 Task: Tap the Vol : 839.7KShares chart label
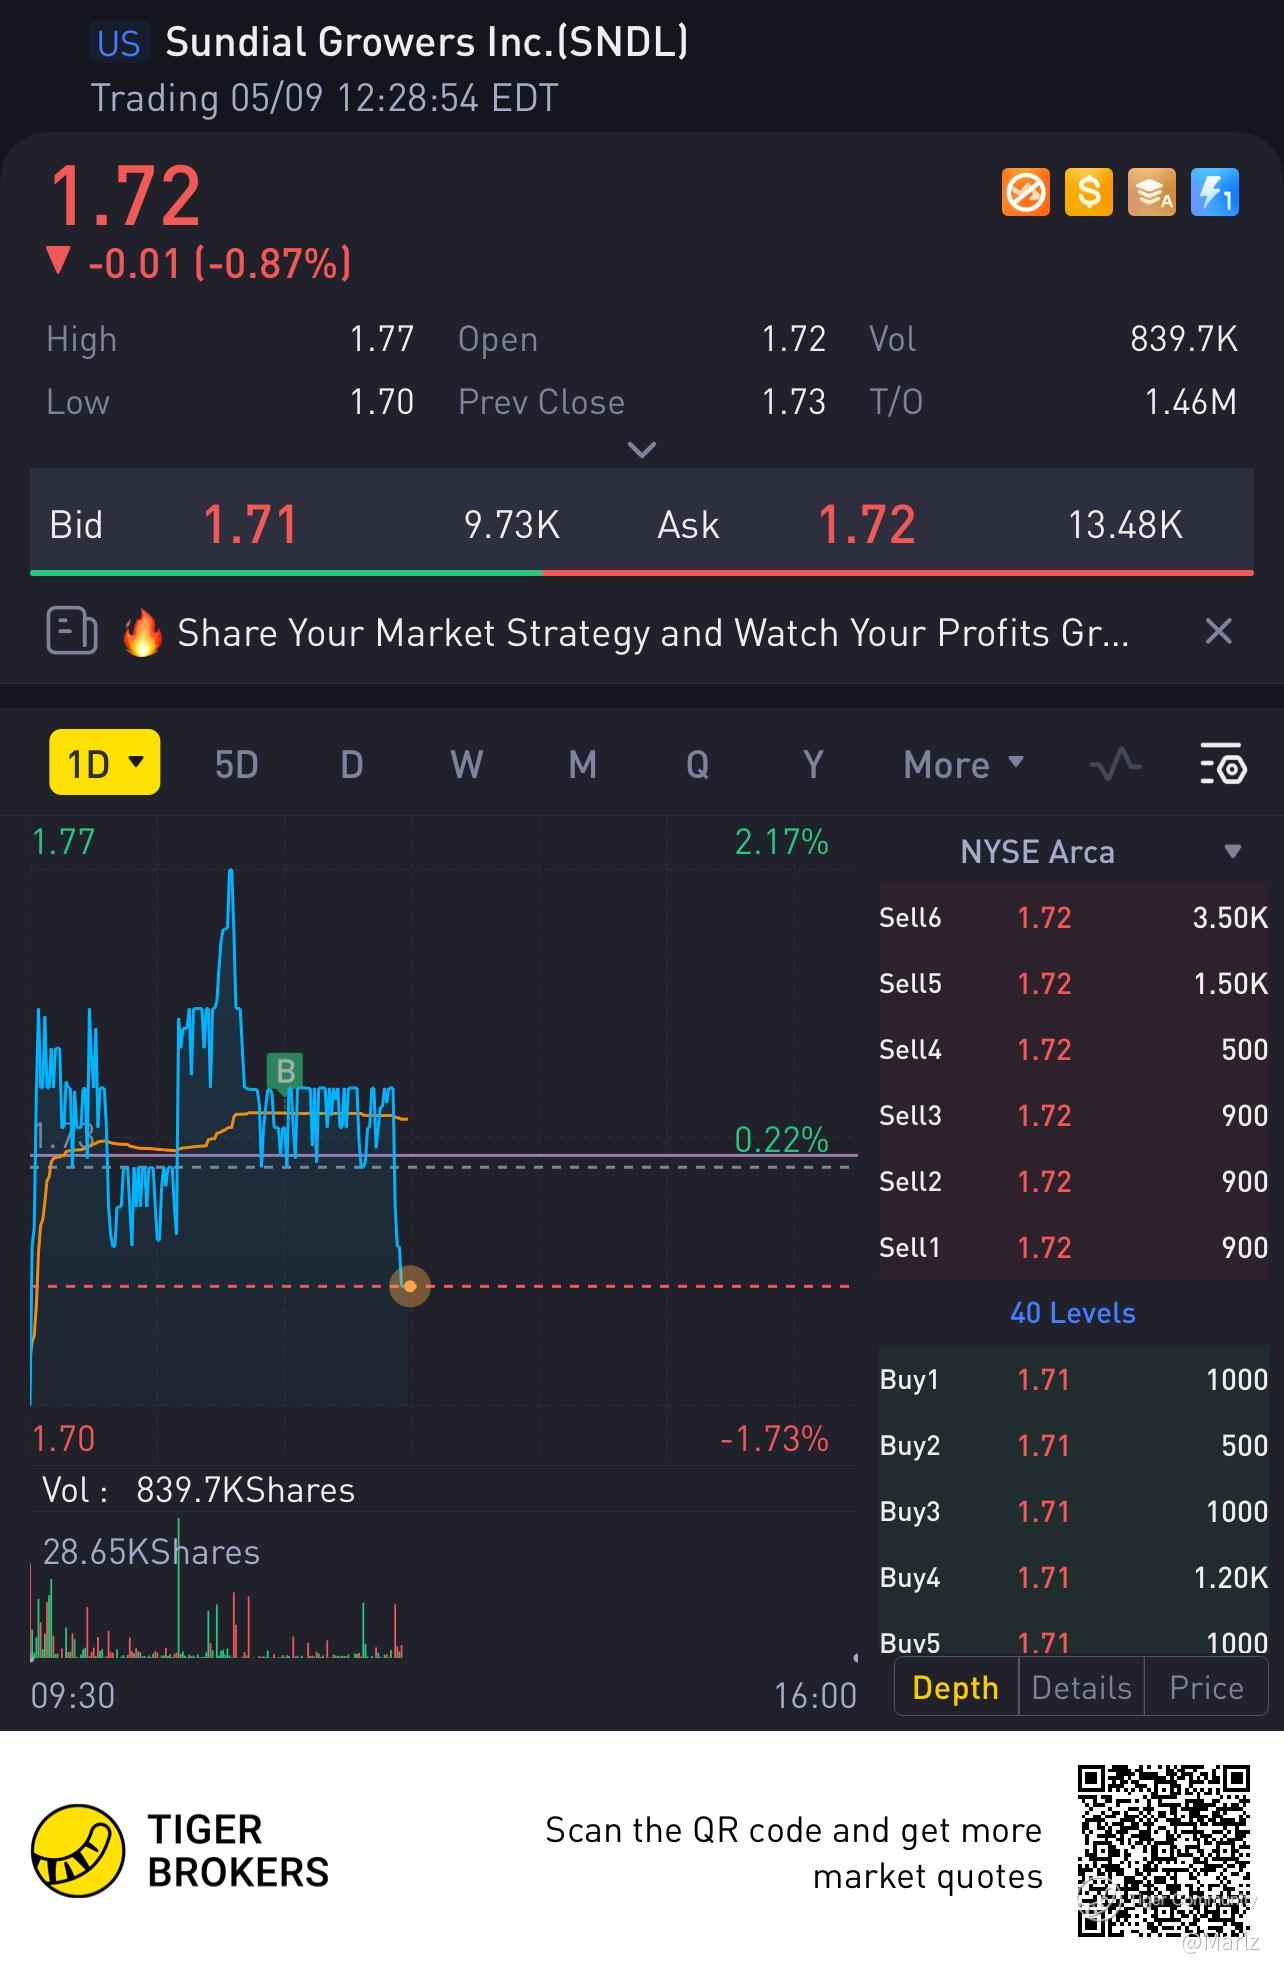point(199,1490)
